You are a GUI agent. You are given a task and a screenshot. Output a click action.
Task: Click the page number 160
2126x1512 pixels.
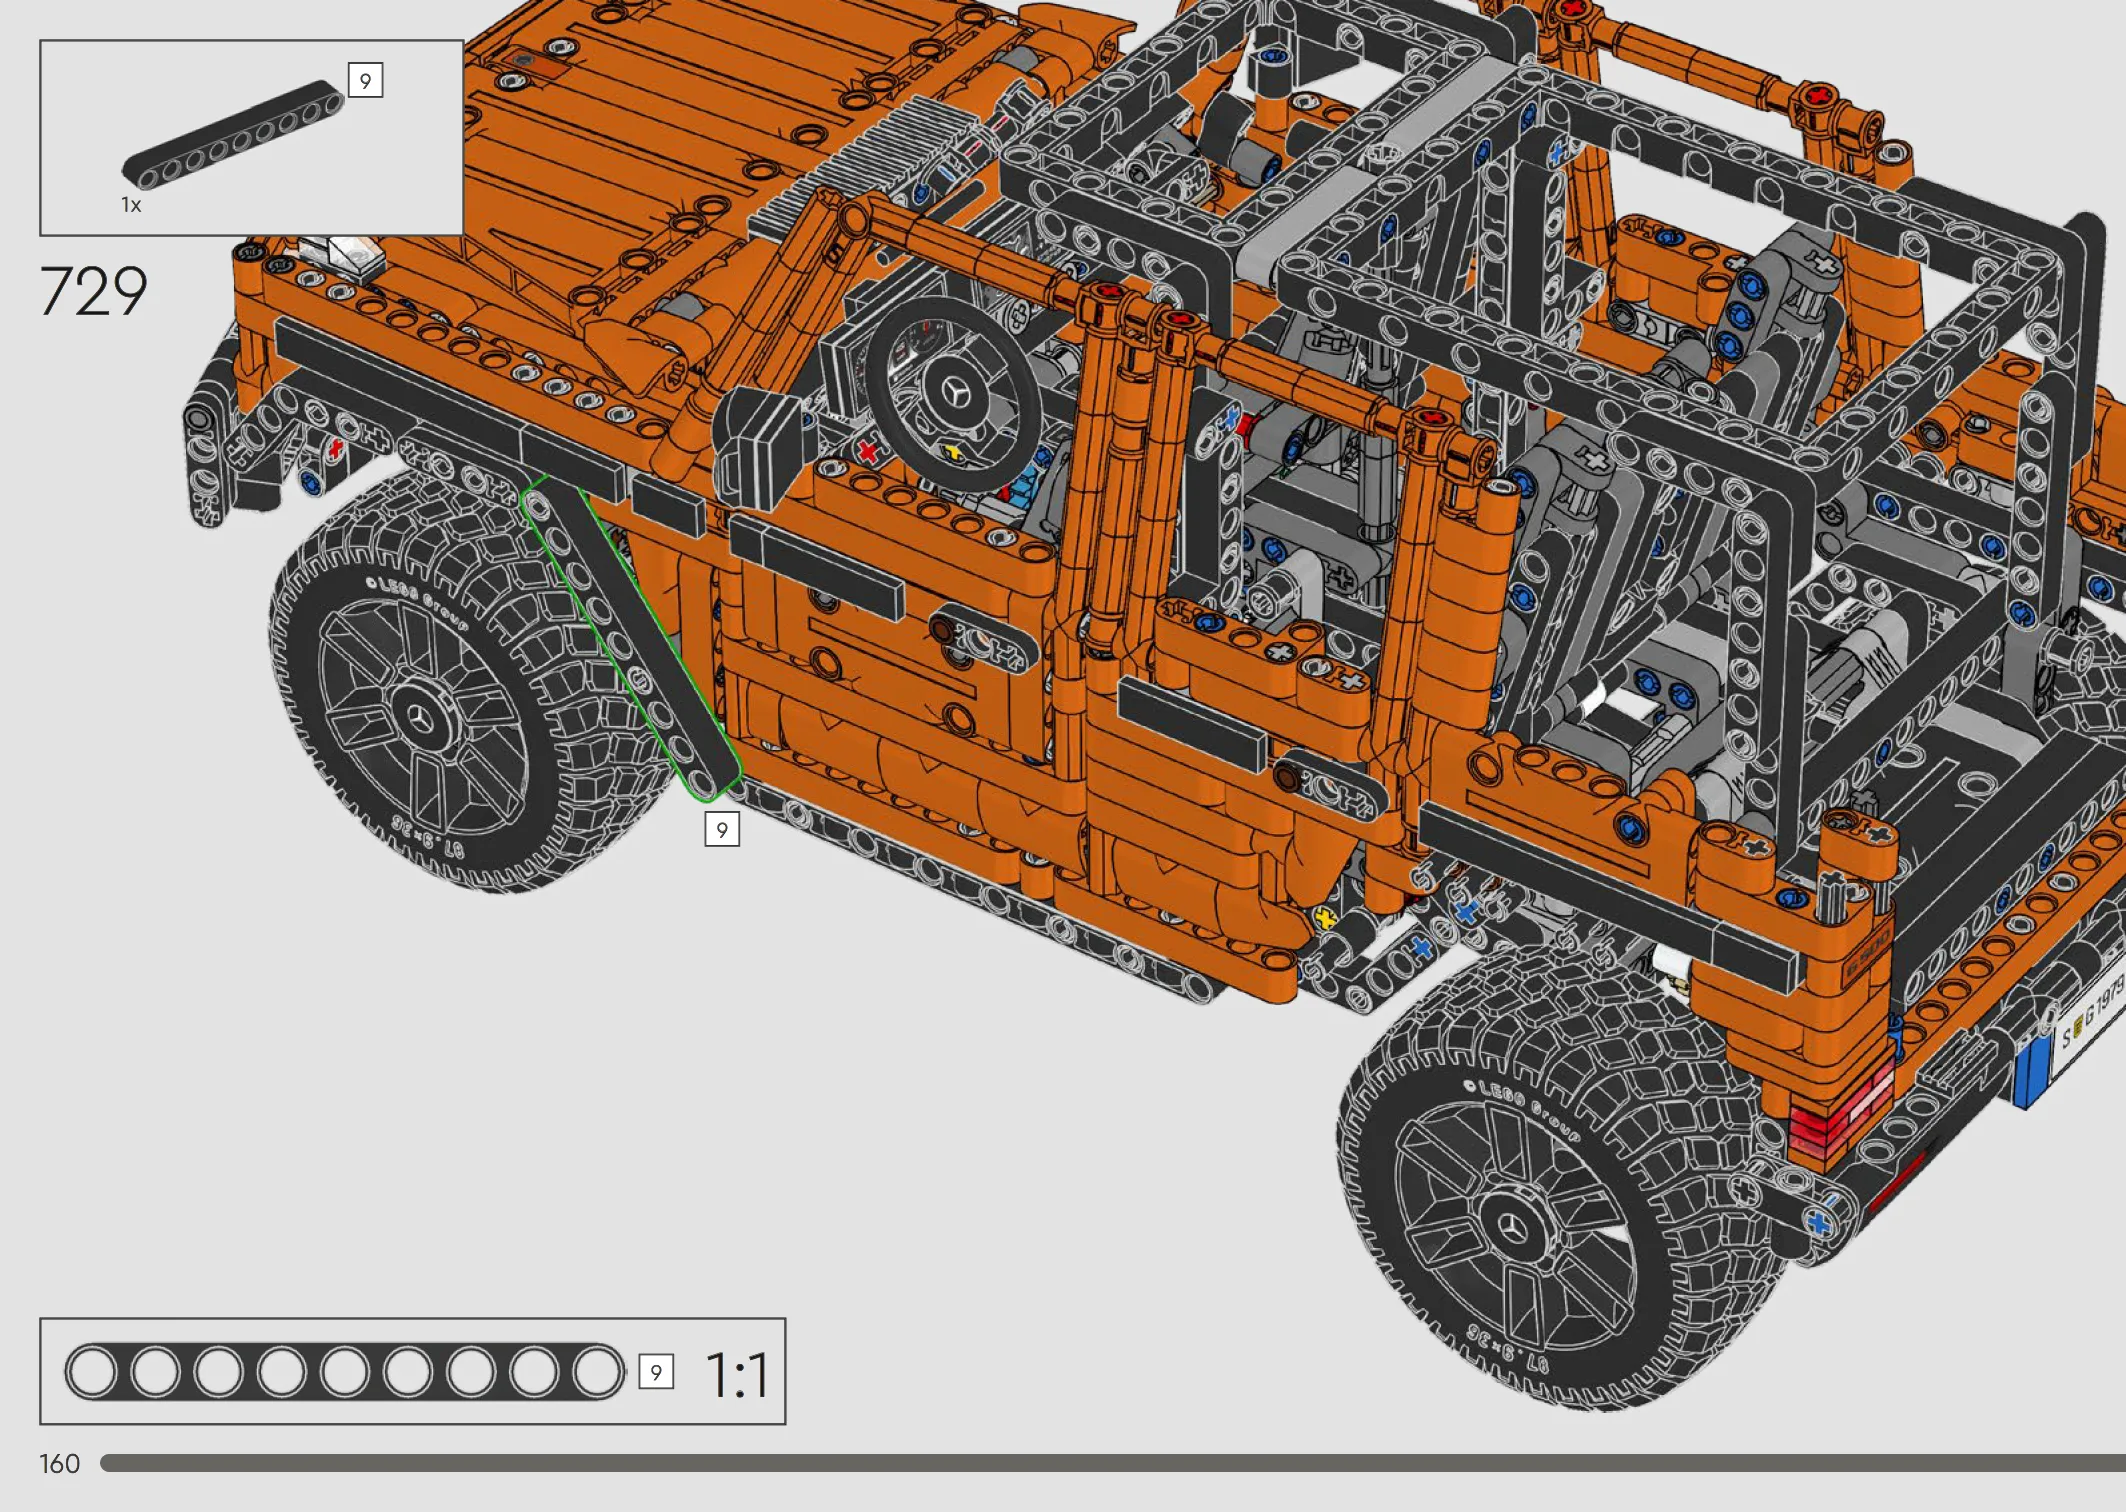[59, 1464]
